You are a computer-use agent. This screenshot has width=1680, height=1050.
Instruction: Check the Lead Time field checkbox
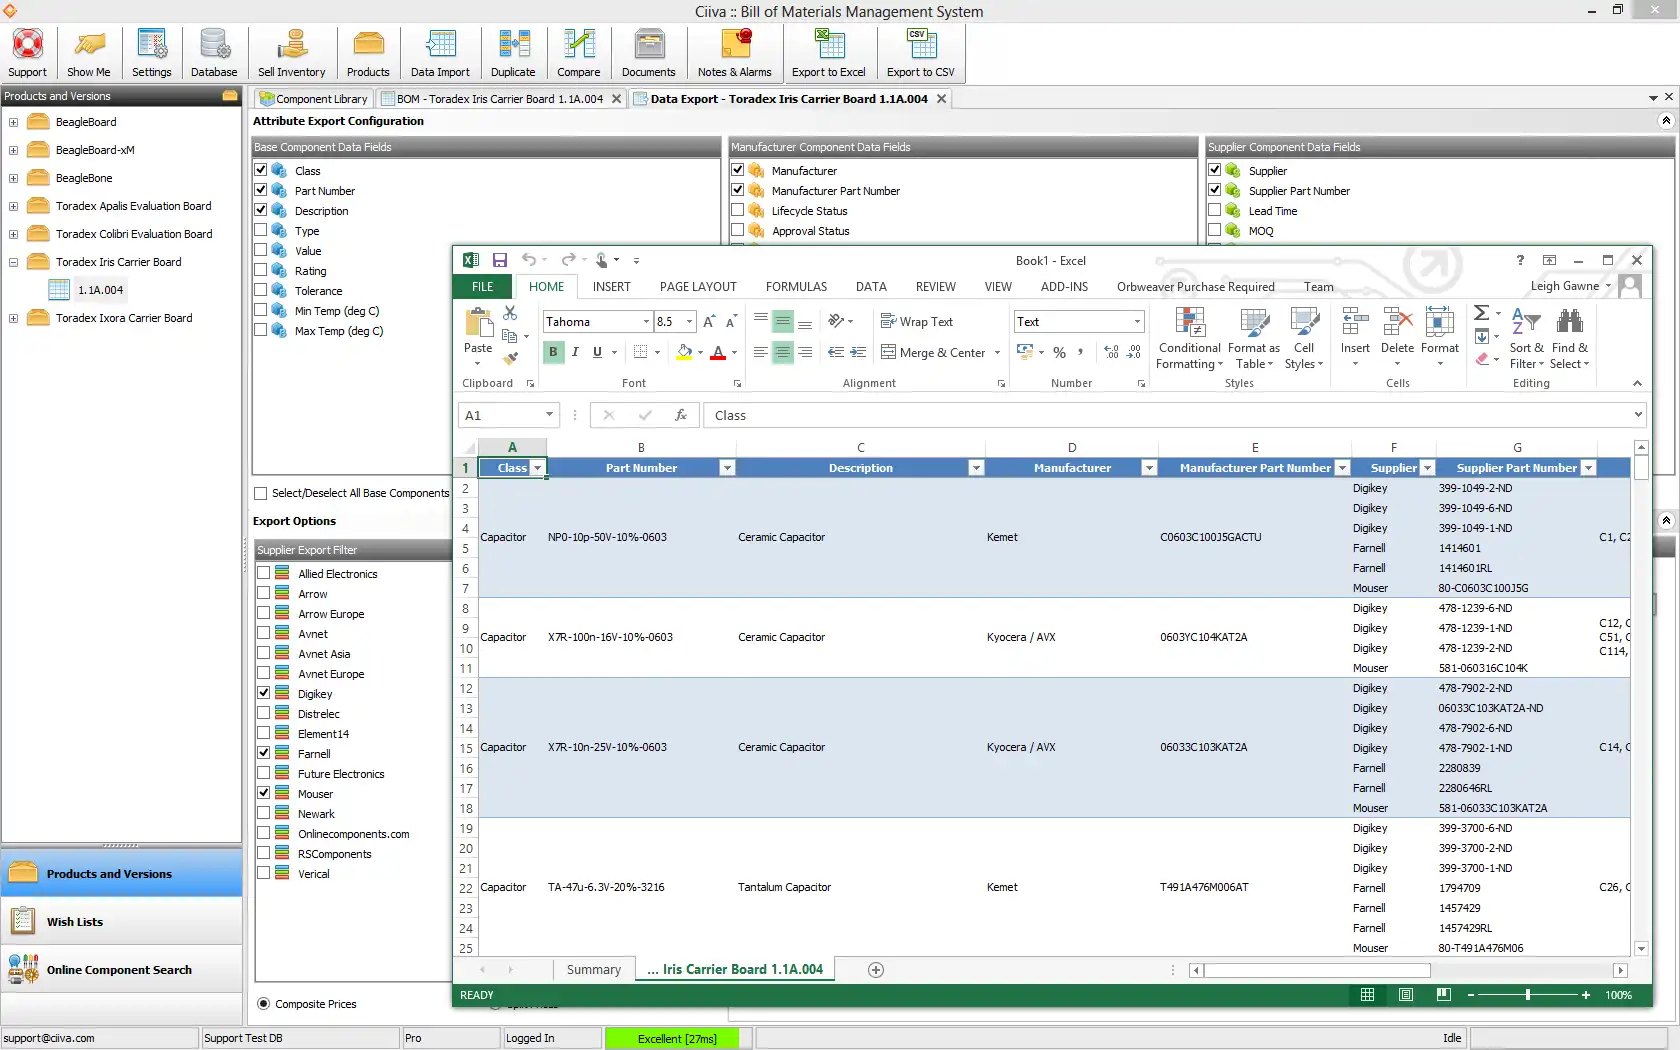1215,211
